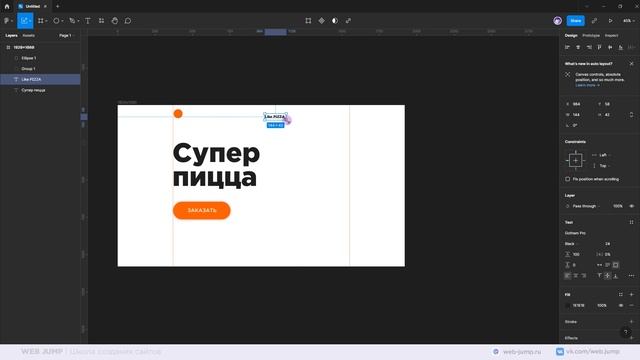Open Pass through blend mode dropdown
640x360 pixels.
(586, 206)
